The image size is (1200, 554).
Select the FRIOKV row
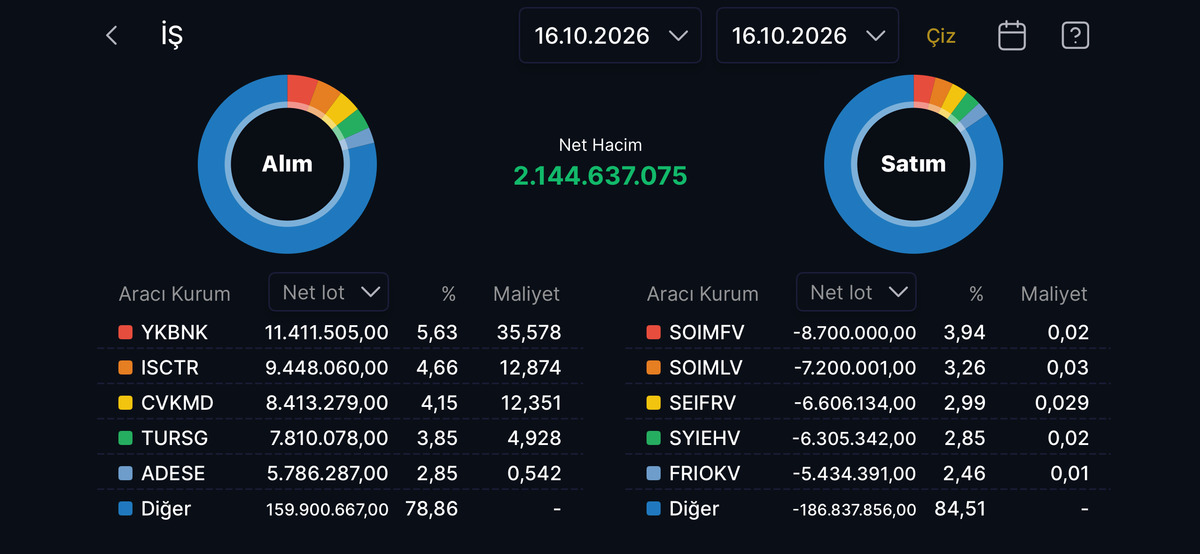(868, 473)
